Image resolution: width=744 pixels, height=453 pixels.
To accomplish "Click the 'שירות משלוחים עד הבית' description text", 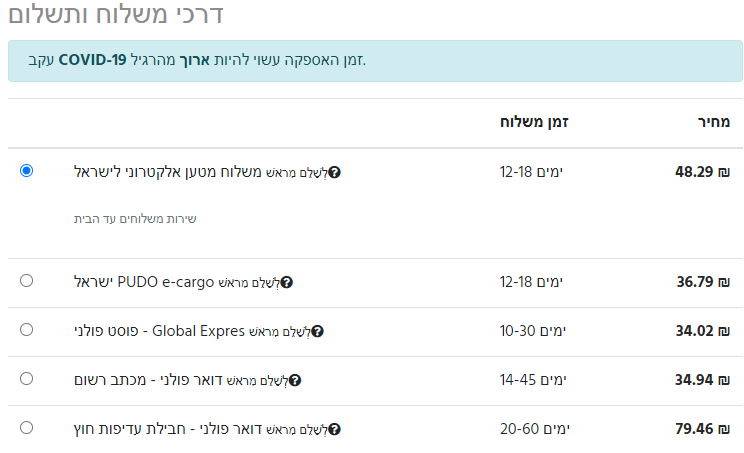I will click(x=135, y=218).
